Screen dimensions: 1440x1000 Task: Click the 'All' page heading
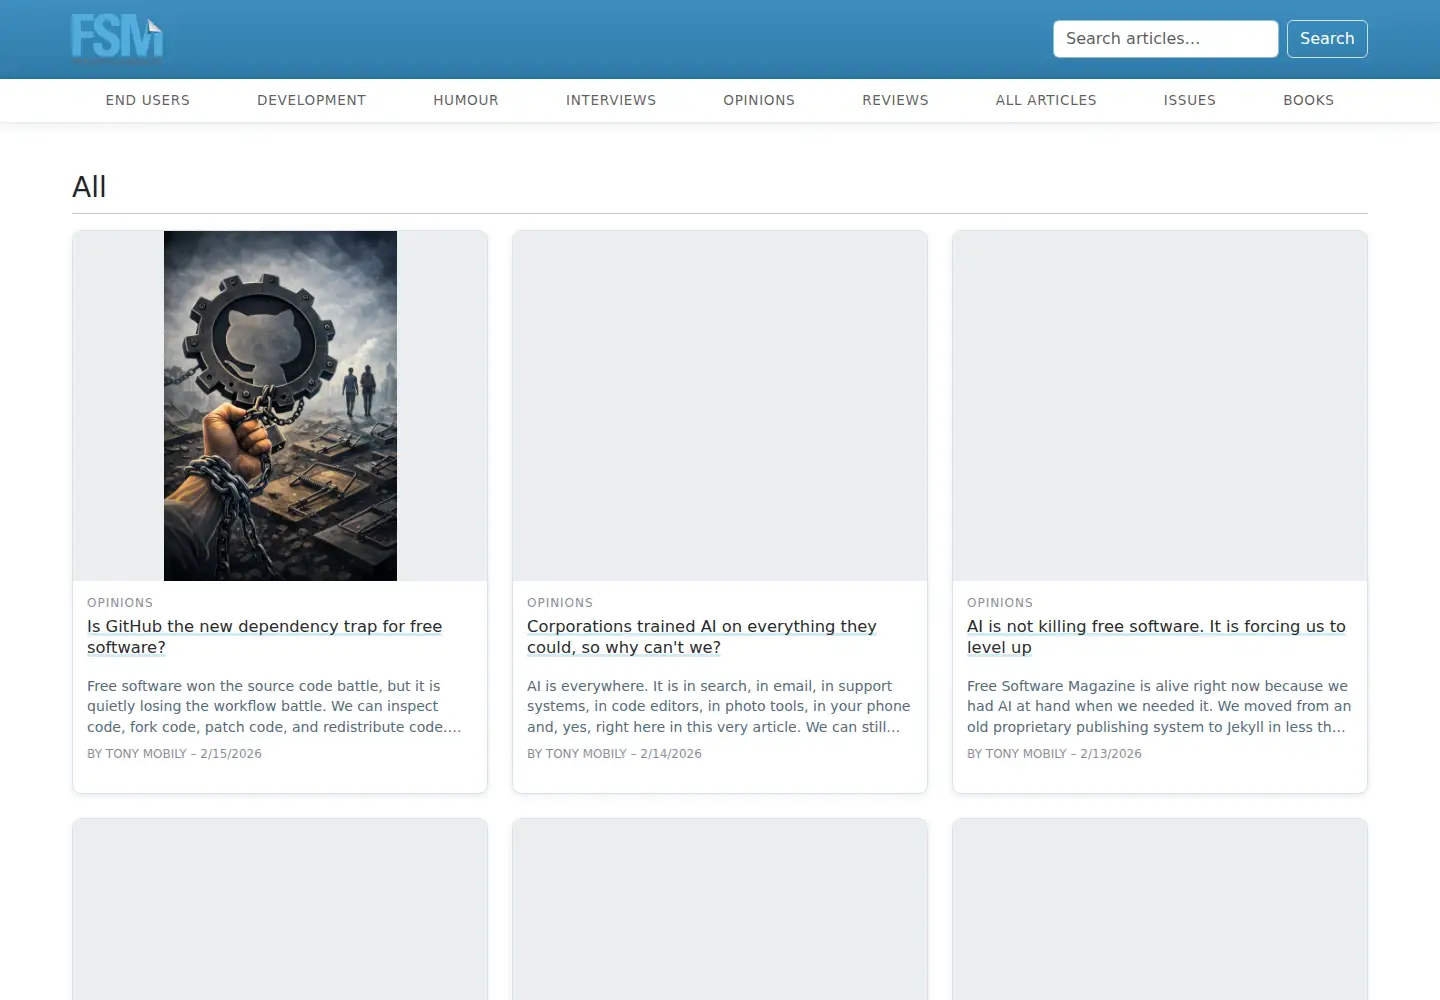[x=89, y=187]
